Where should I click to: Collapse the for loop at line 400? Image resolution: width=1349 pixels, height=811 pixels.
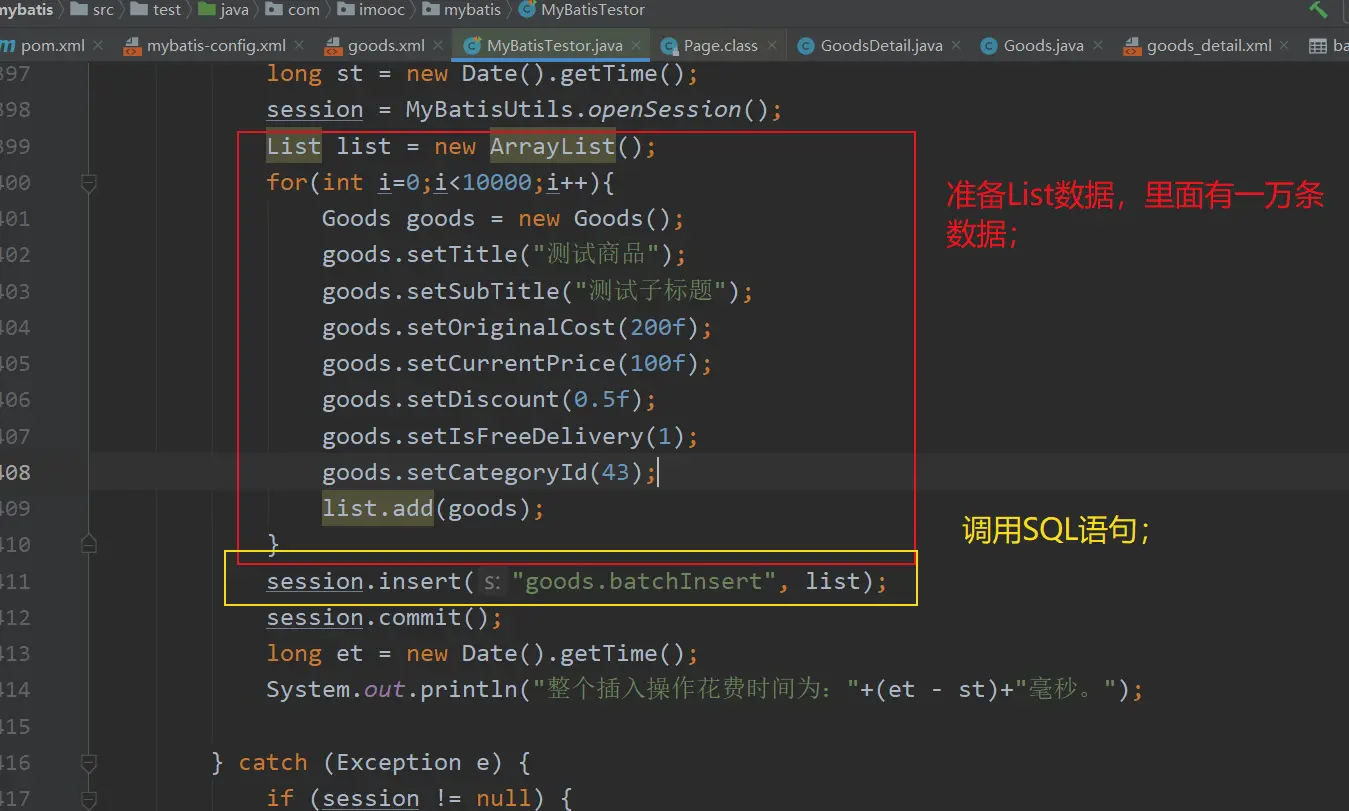point(89,183)
